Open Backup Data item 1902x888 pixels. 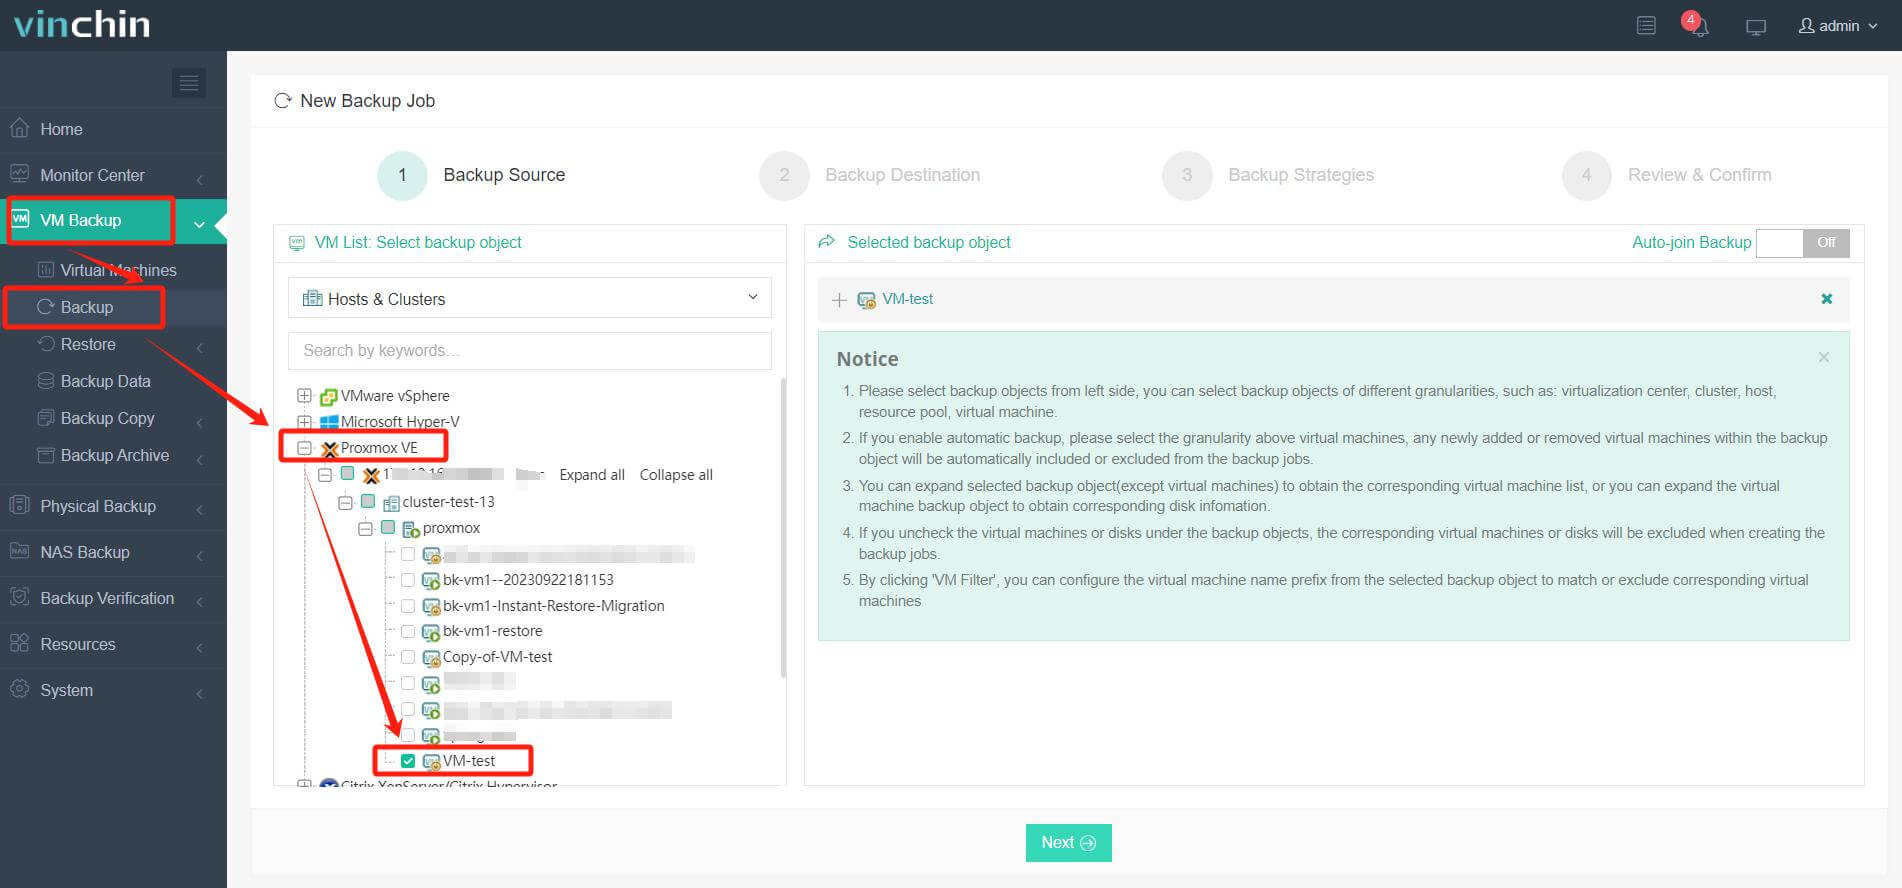pos(105,381)
